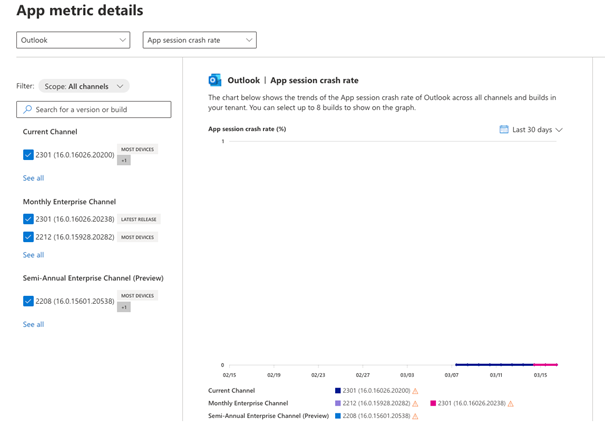Click See all under Monthly Enterprise Channel
Viewport: 605px width, 429px height.
(x=33, y=255)
